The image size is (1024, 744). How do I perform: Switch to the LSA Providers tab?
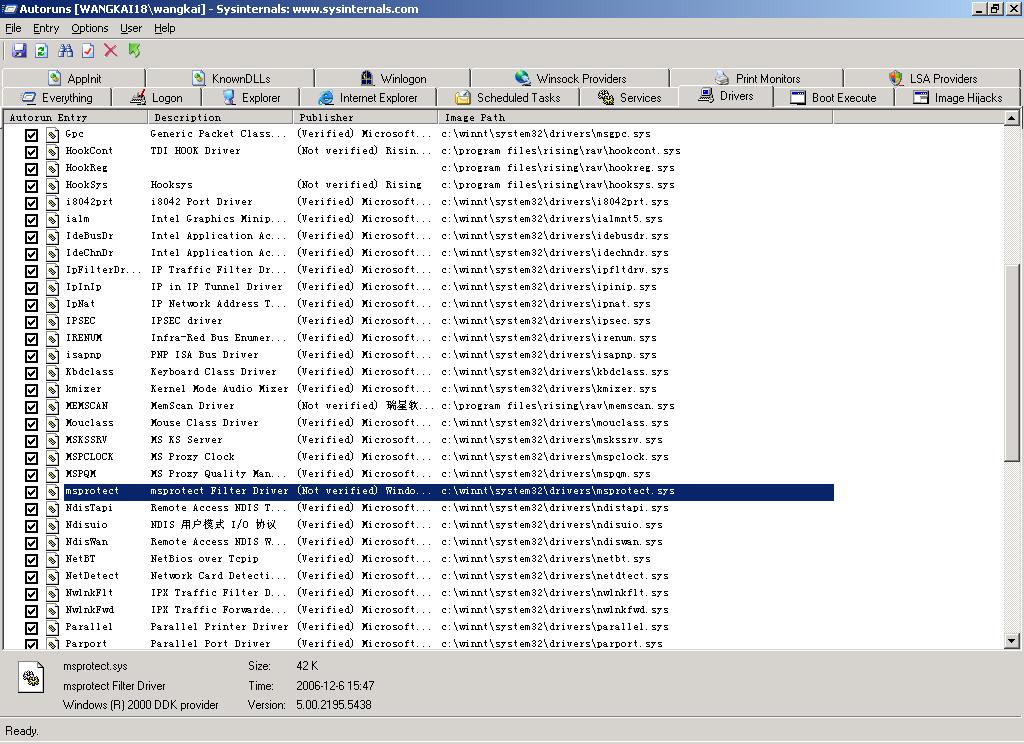coord(933,78)
